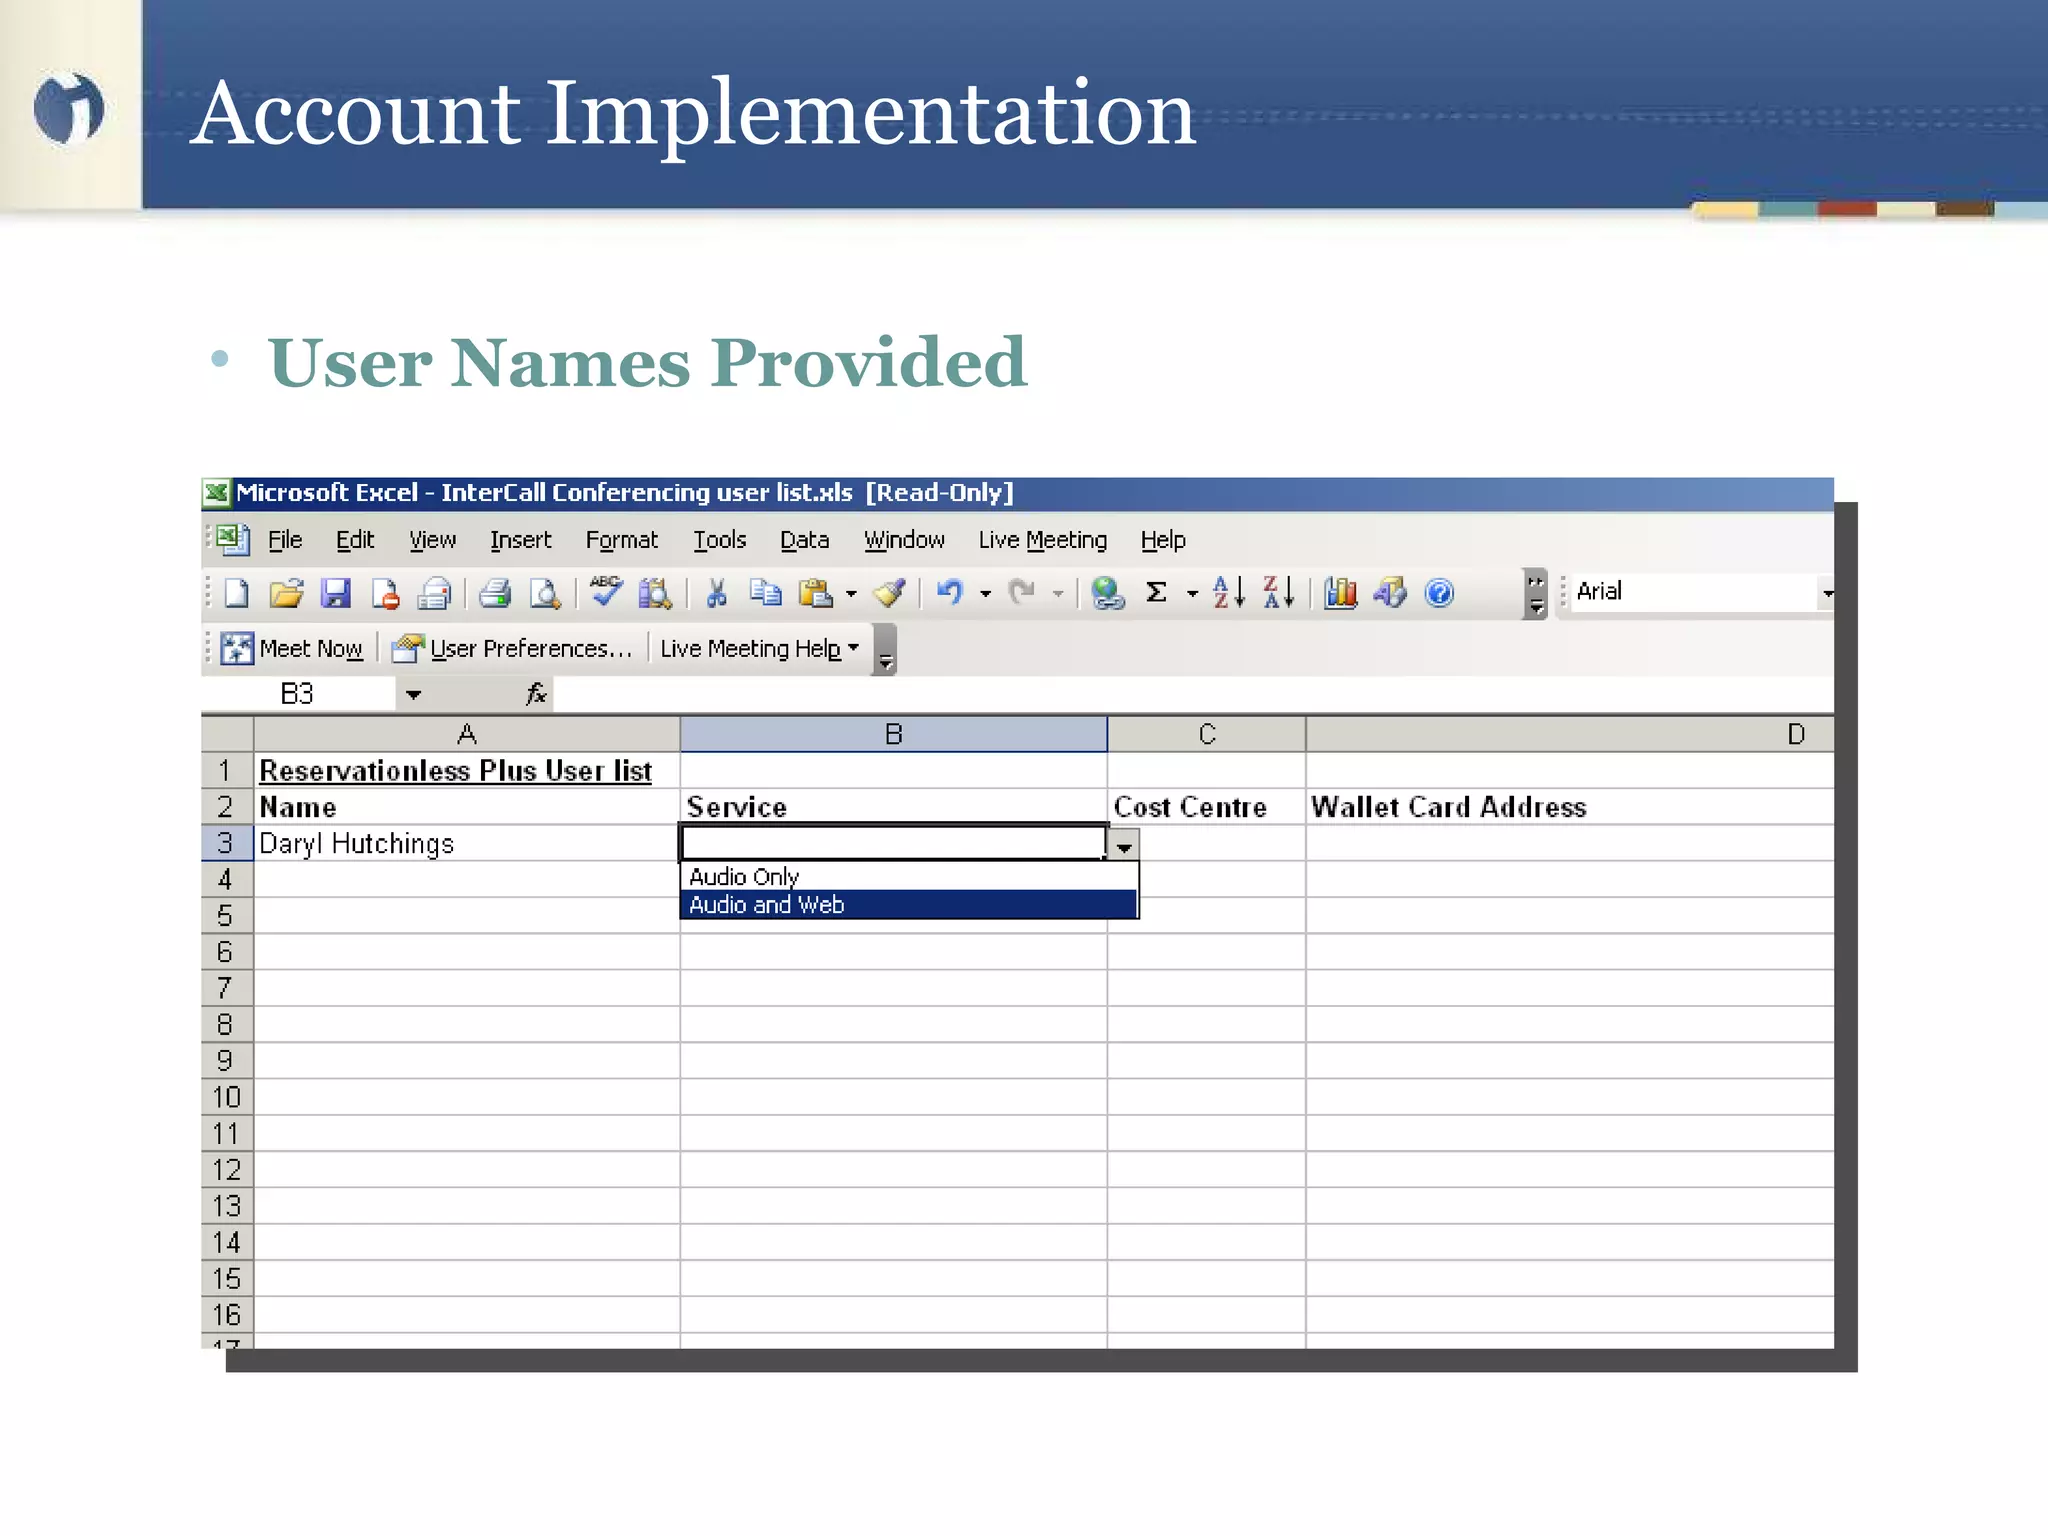Click the Insert Hyperlink globe icon
Viewport: 2048px width, 1536px height.
1107,593
